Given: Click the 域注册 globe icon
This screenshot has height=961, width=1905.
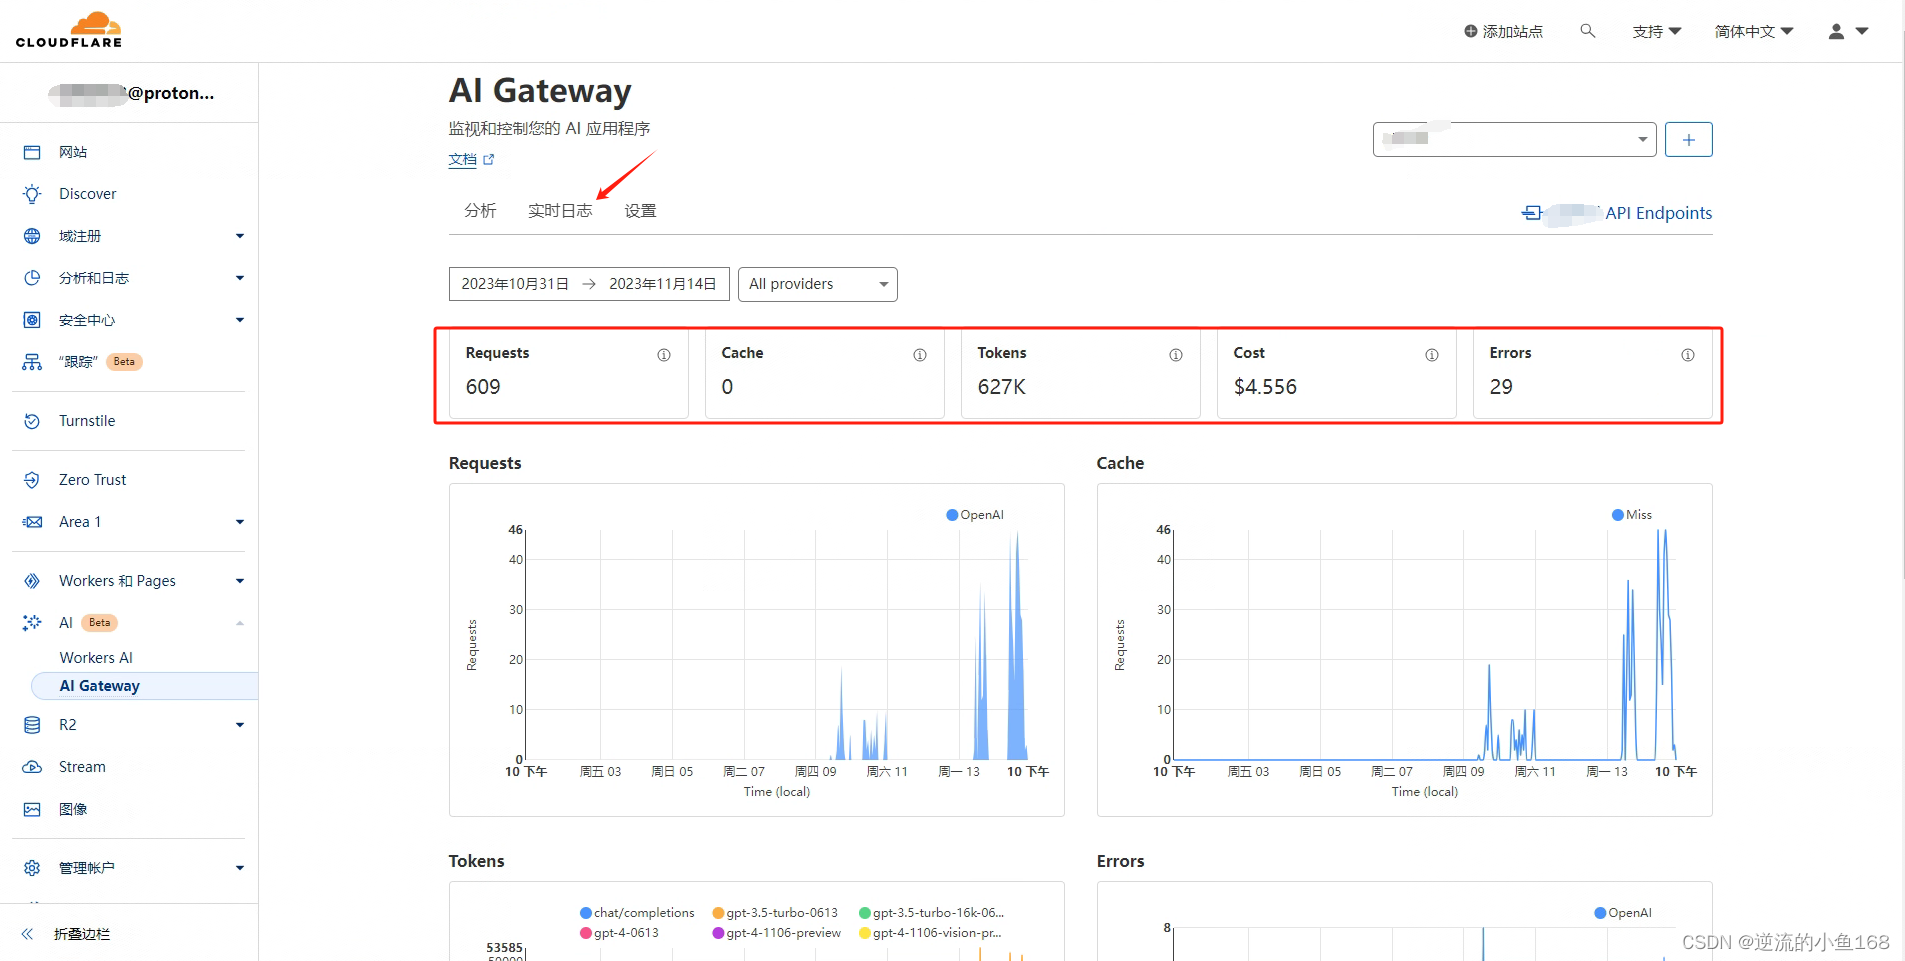Looking at the screenshot, I should pos(32,236).
